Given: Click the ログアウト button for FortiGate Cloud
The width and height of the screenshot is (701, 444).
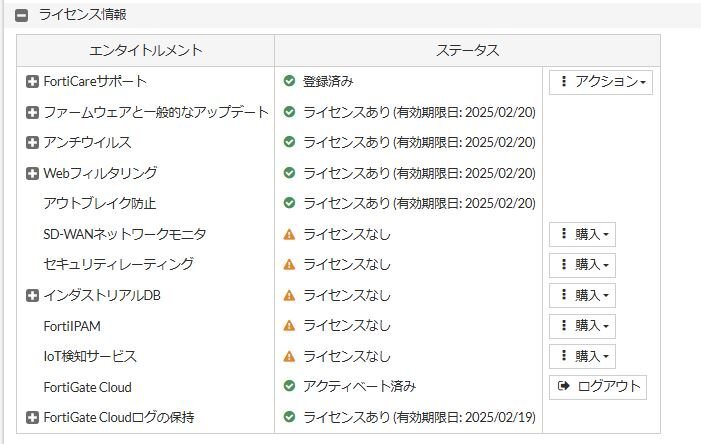Looking at the screenshot, I should (x=597, y=387).
